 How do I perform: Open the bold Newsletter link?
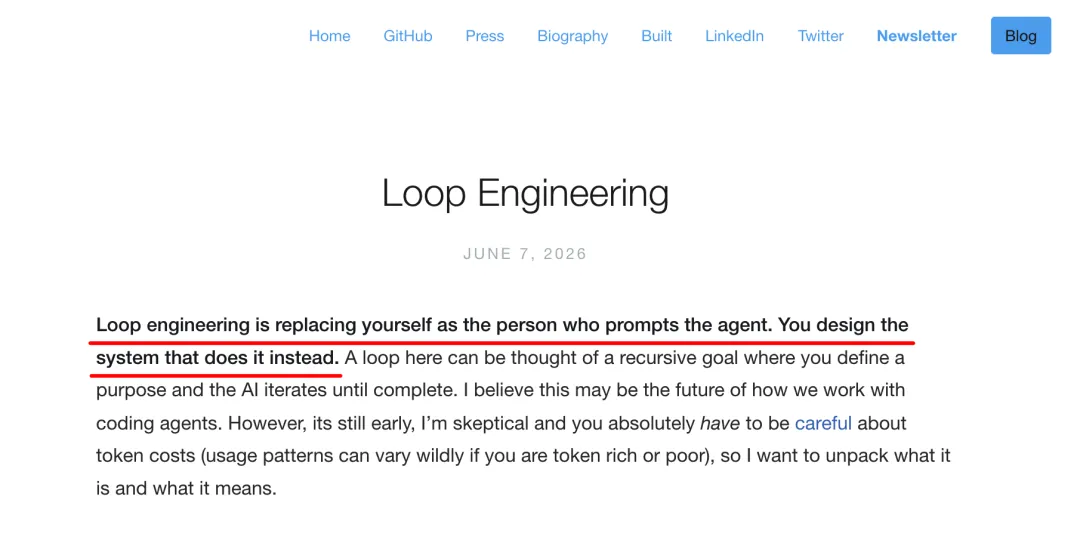coord(916,36)
